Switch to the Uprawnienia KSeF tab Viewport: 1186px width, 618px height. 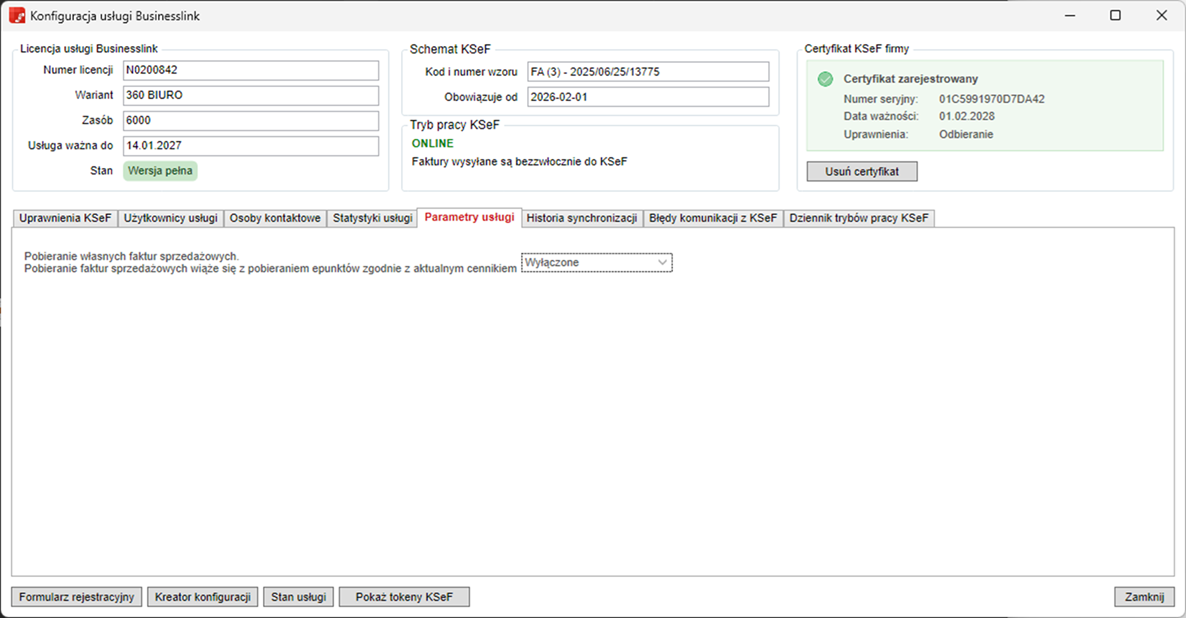click(x=65, y=218)
